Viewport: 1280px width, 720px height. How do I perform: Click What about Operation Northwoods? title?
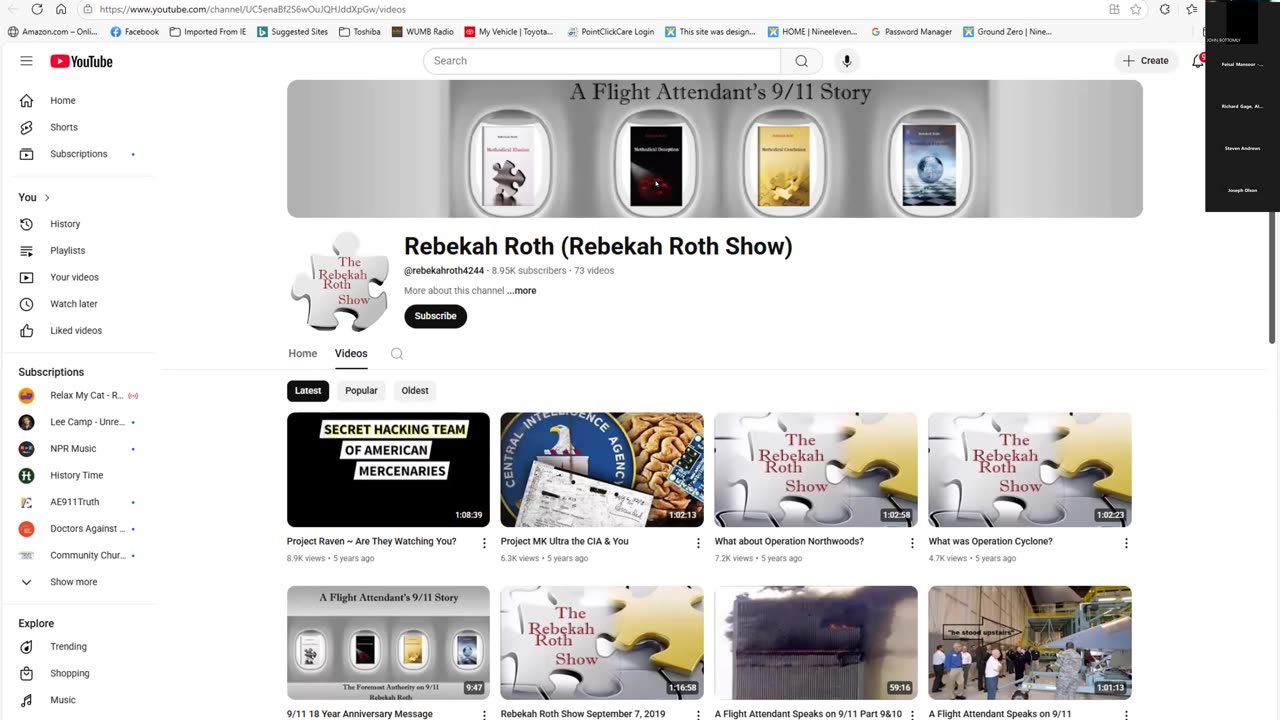(789, 541)
